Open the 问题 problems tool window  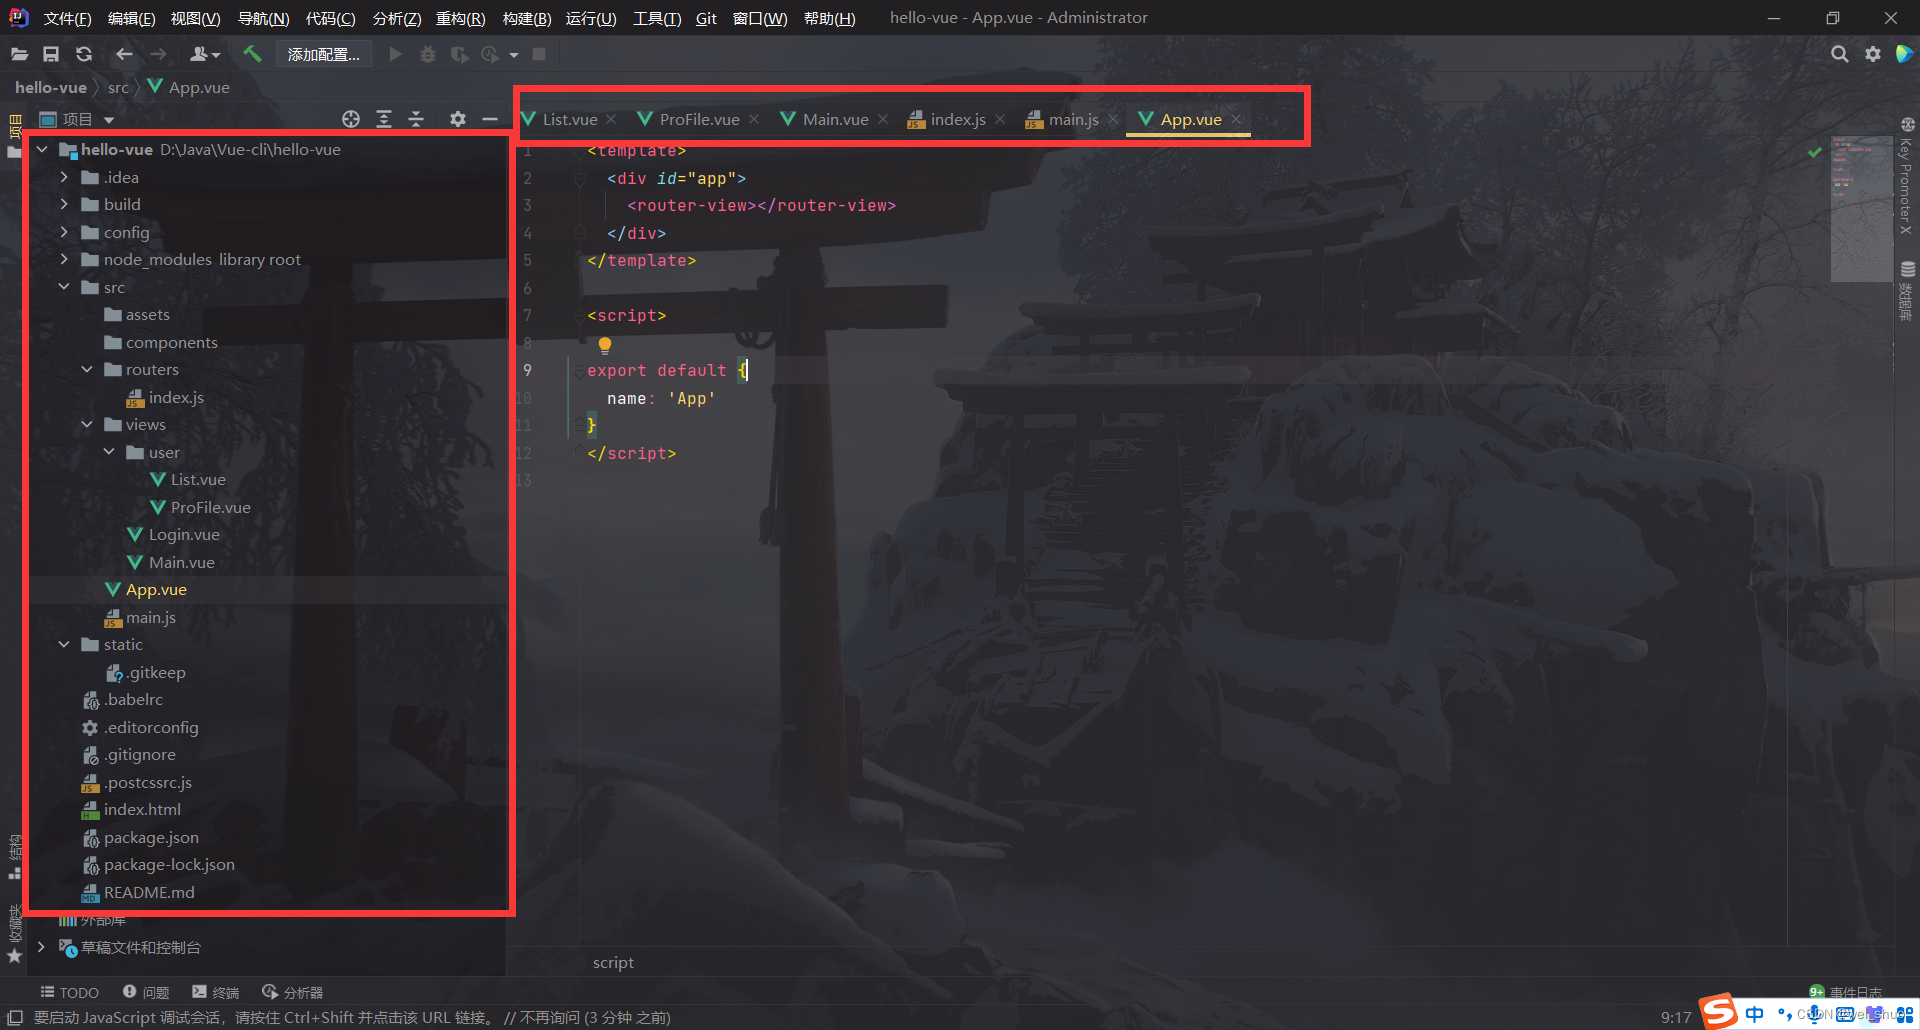(x=146, y=992)
